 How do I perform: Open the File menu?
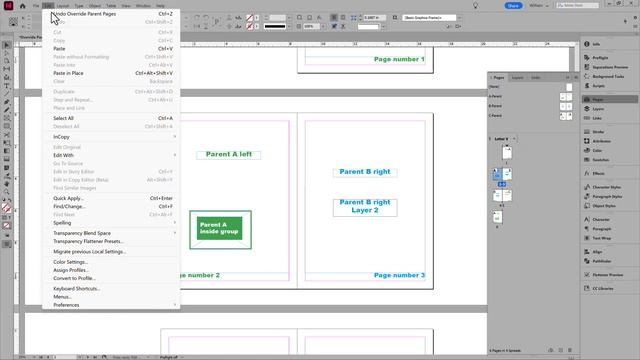coord(36,6)
